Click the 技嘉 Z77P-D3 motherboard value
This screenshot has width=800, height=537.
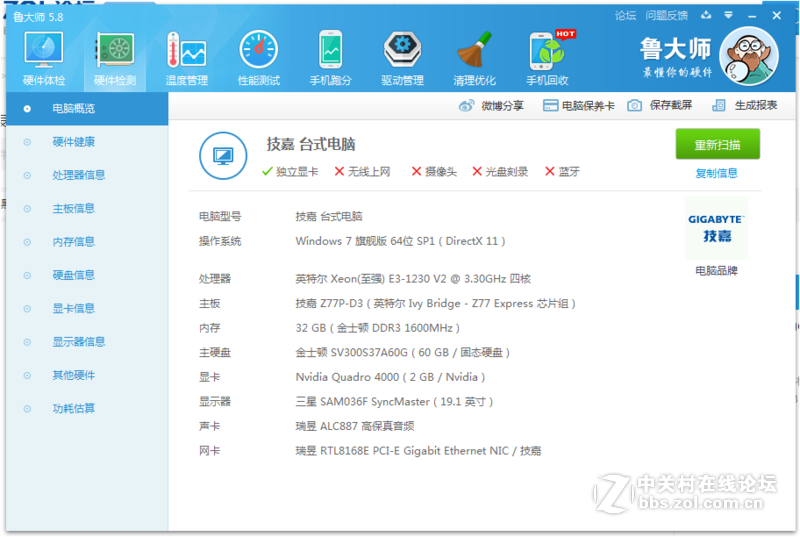[x=436, y=303]
